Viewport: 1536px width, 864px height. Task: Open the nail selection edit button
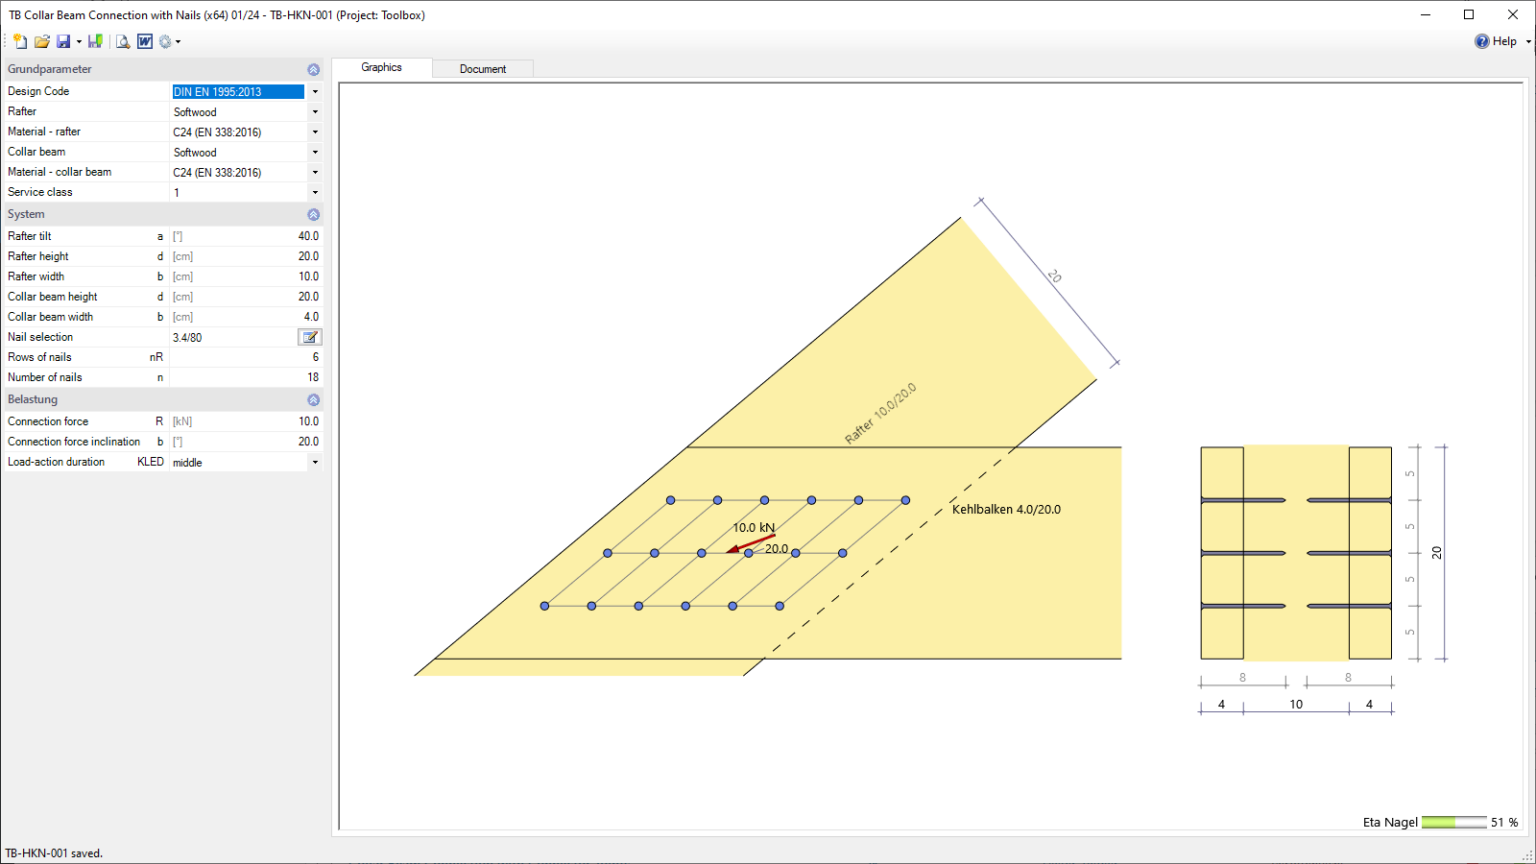point(310,337)
